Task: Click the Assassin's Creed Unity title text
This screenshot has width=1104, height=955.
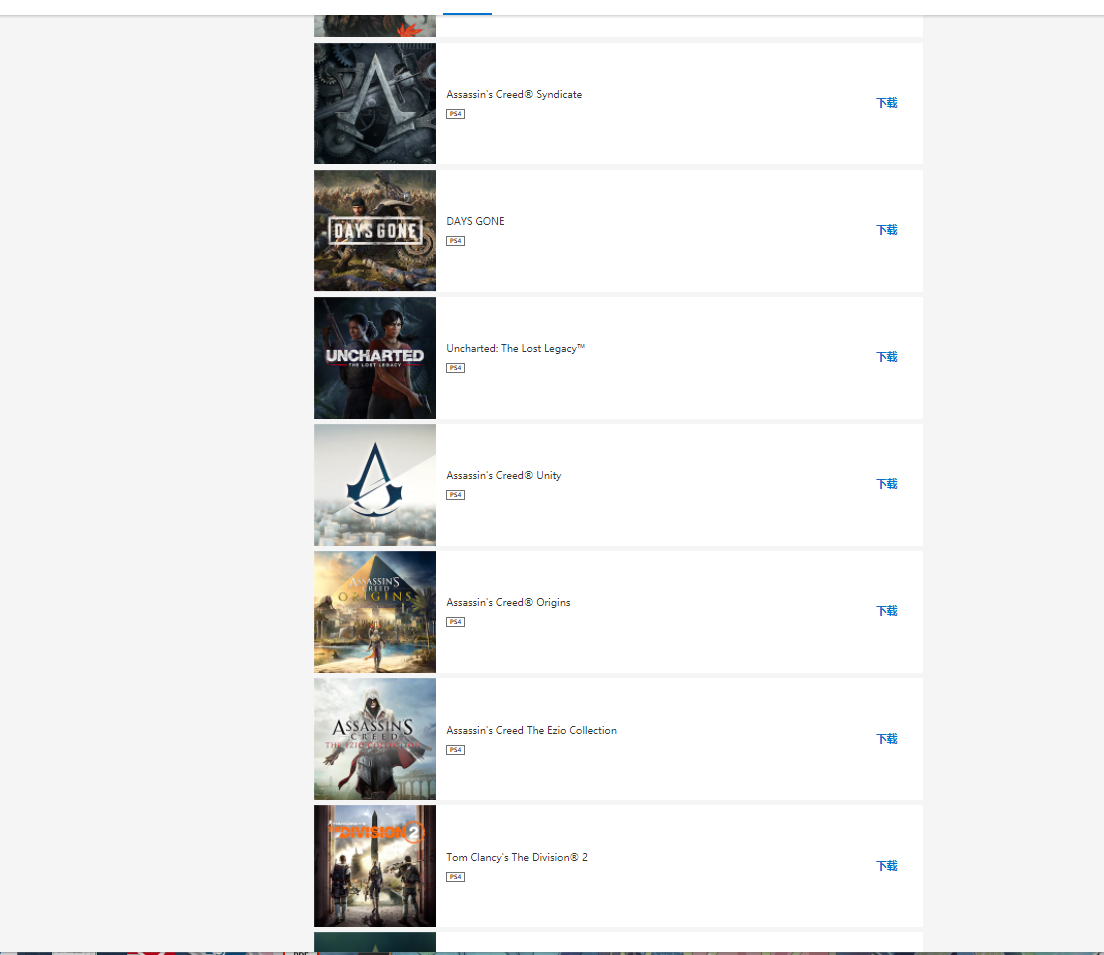Action: 503,475
